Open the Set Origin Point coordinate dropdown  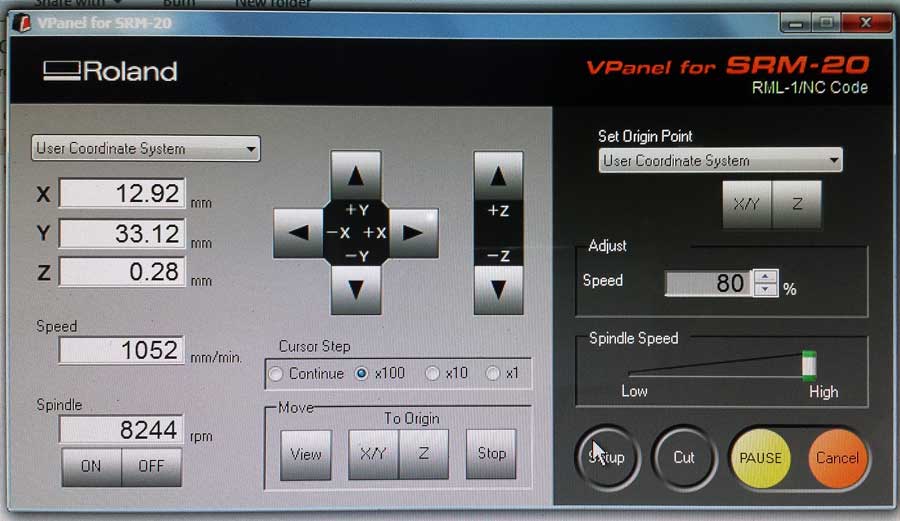click(720, 161)
